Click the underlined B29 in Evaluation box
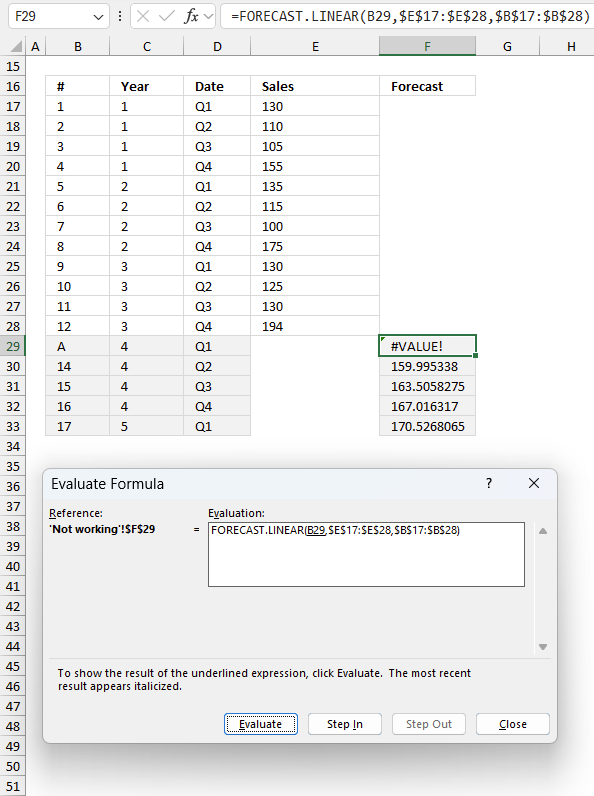Screen dimensions: 594x796 316,530
